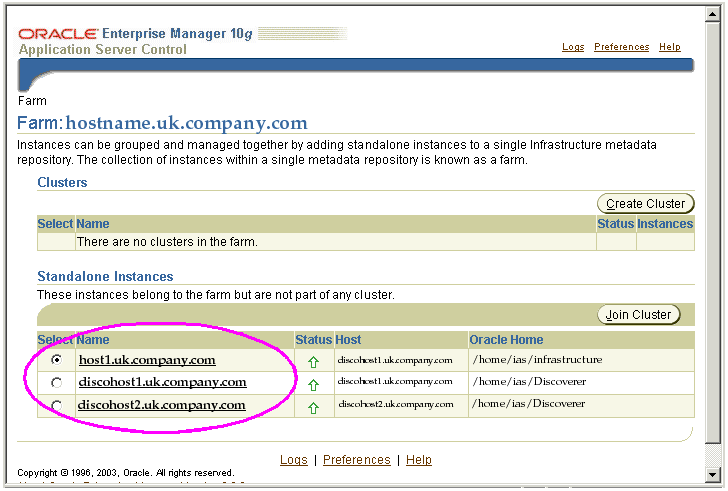
Task: Click the vertical scrollbar thumb
Action: pyautogui.click(x=712, y=232)
